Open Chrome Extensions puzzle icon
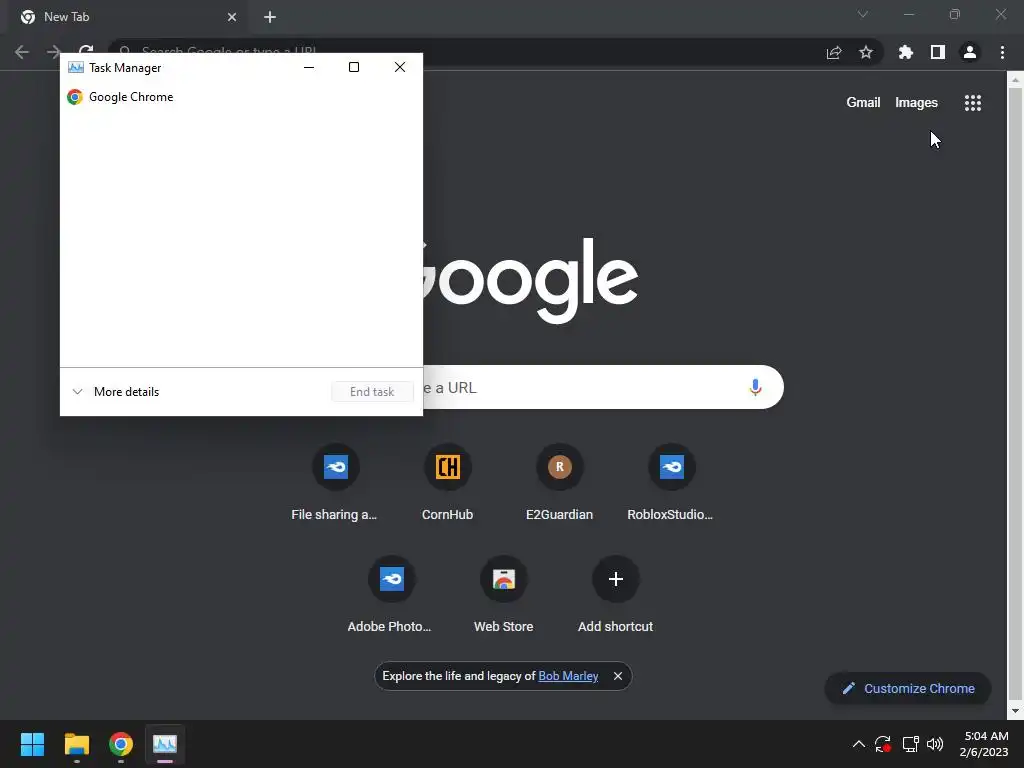Image resolution: width=1024 pixels, height=768 pixels. coord(906,52)
